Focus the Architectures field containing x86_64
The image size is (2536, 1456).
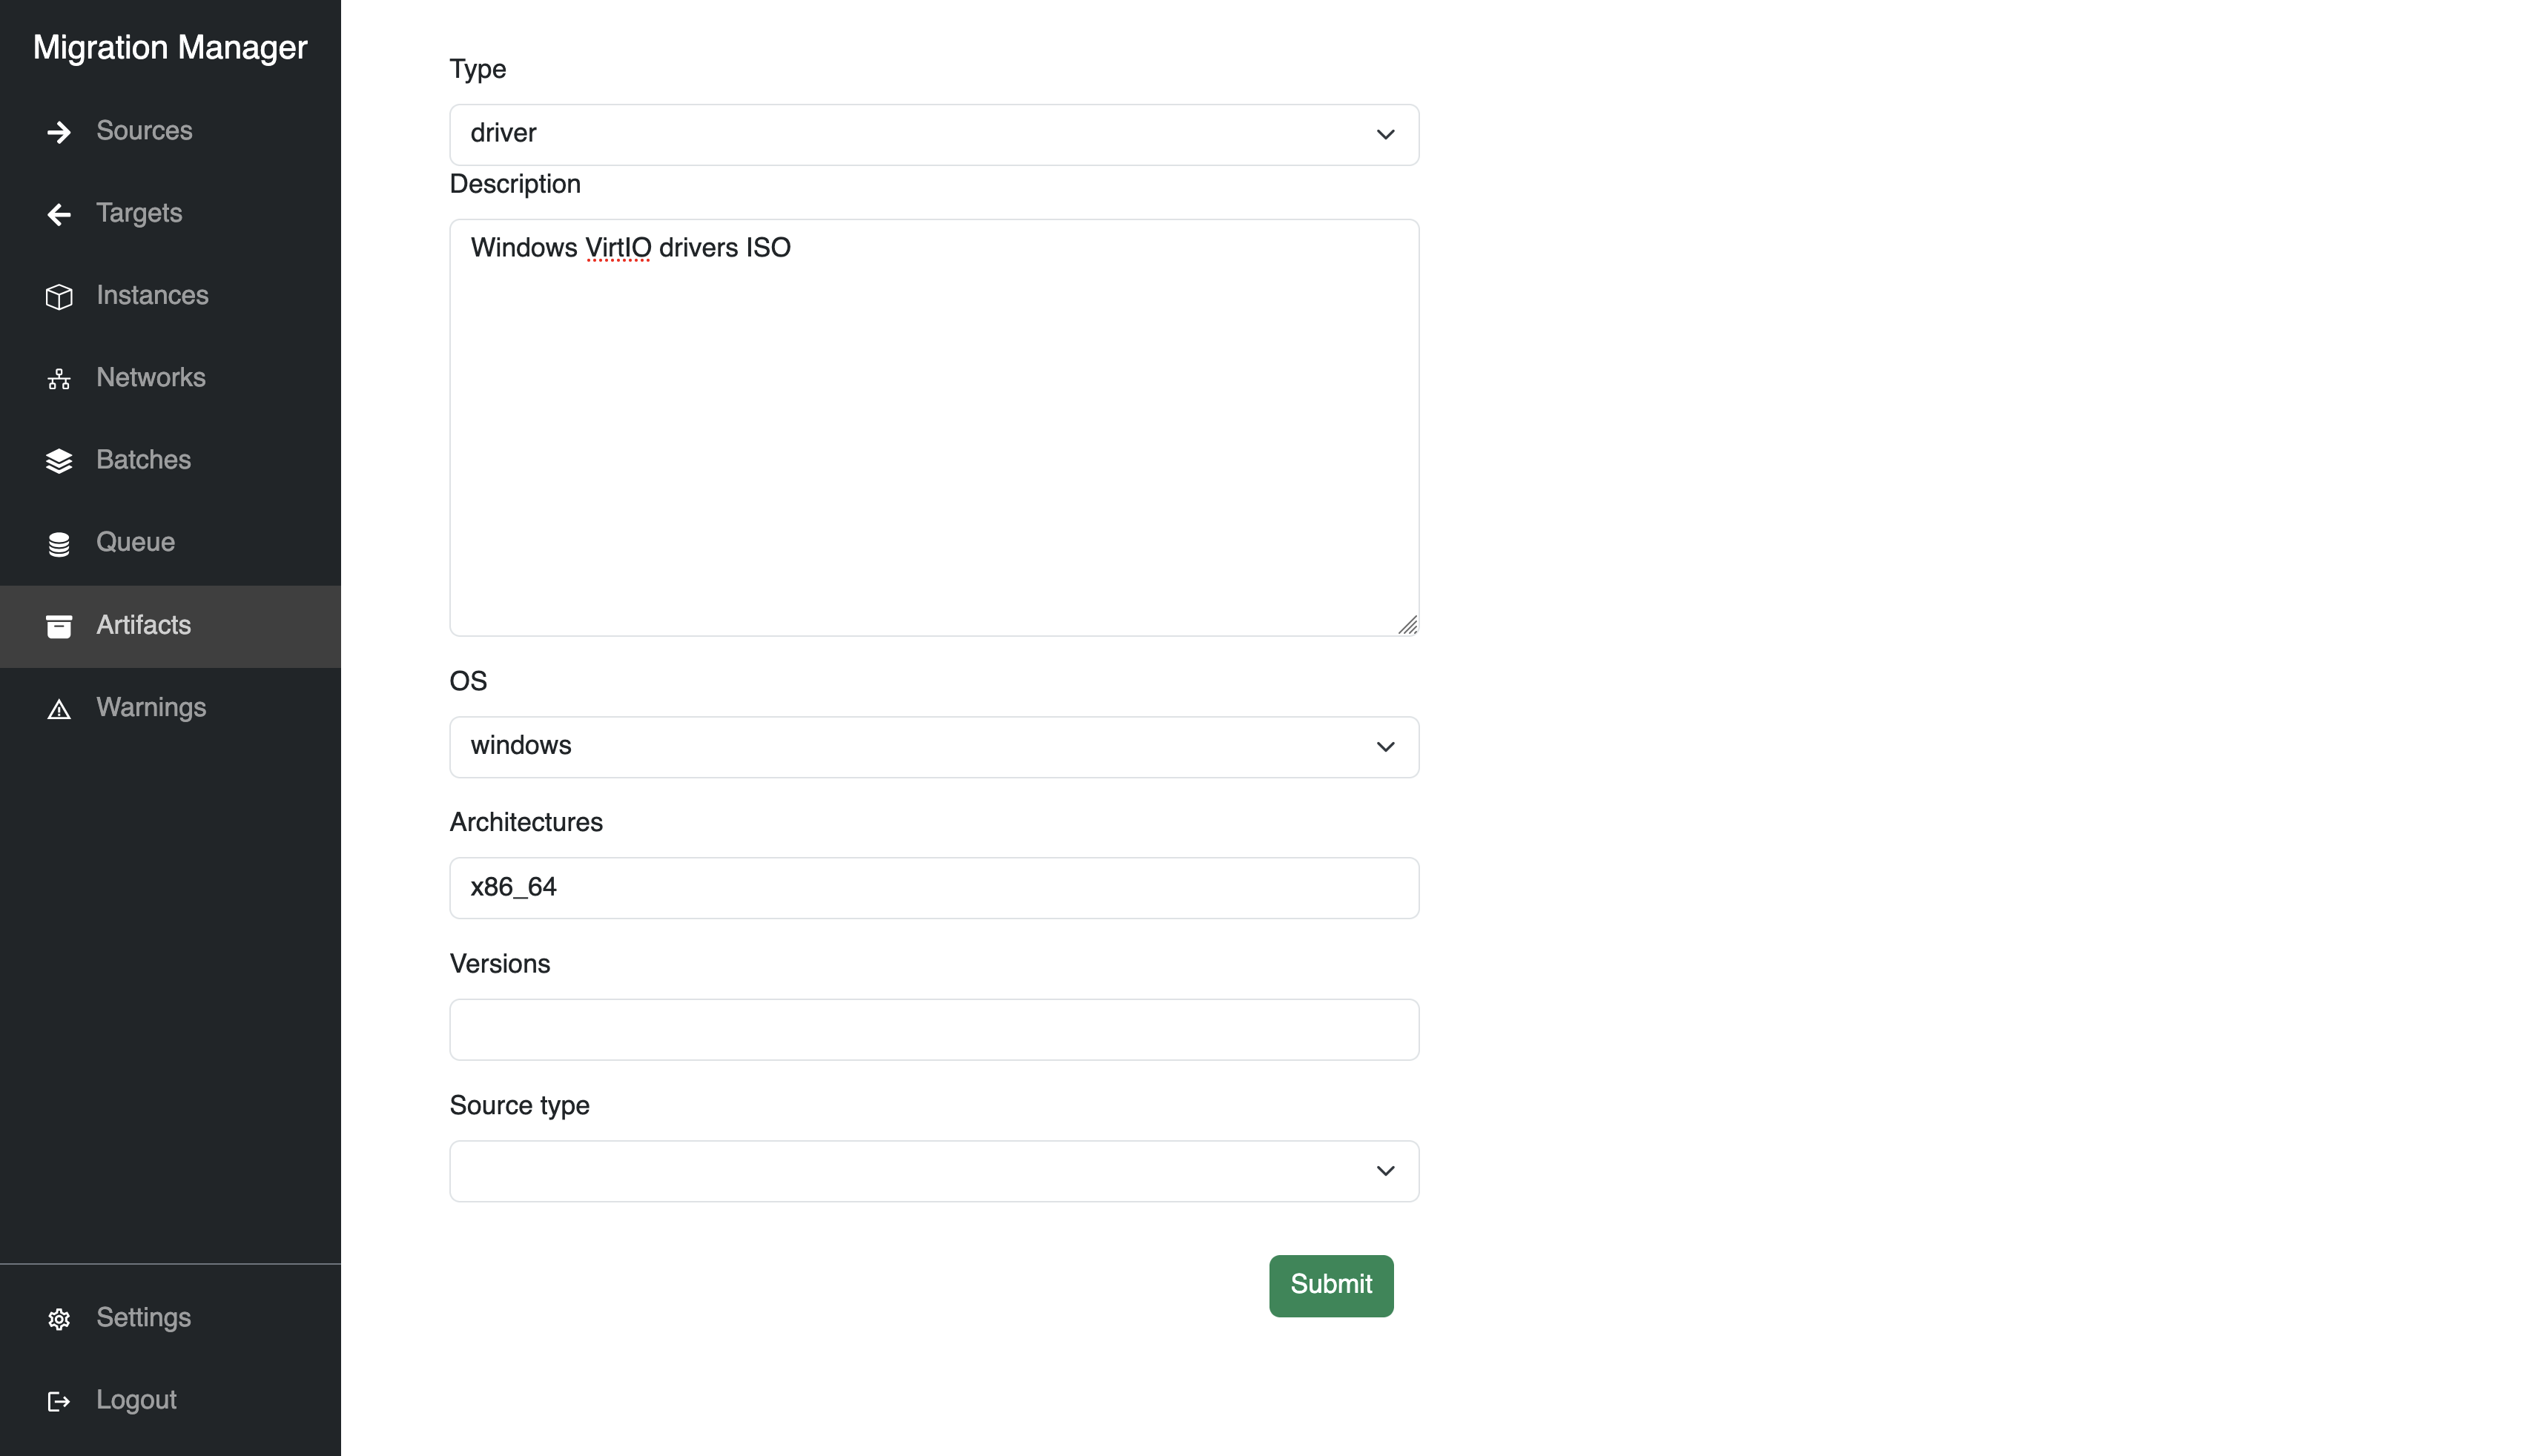(x=933, y=887)
